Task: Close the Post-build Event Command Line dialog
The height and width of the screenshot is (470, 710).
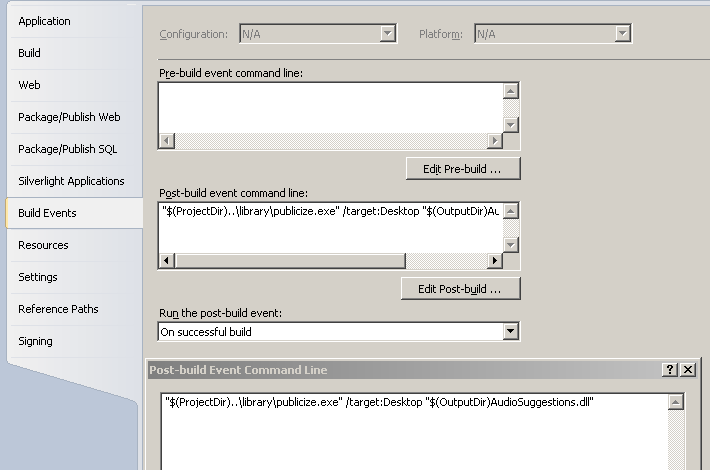Action: coord(688,369)
